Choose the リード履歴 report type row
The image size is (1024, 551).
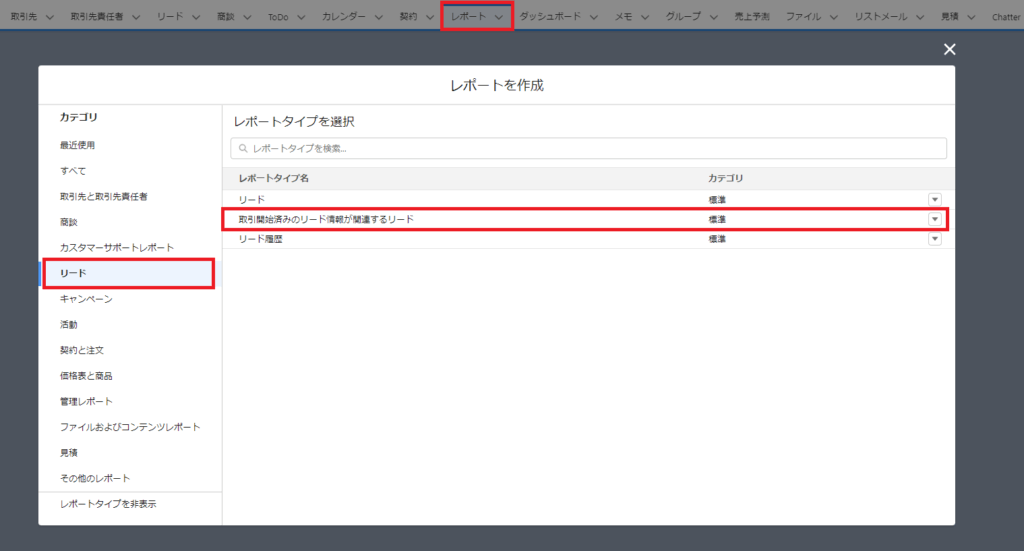tap(588, 239)
